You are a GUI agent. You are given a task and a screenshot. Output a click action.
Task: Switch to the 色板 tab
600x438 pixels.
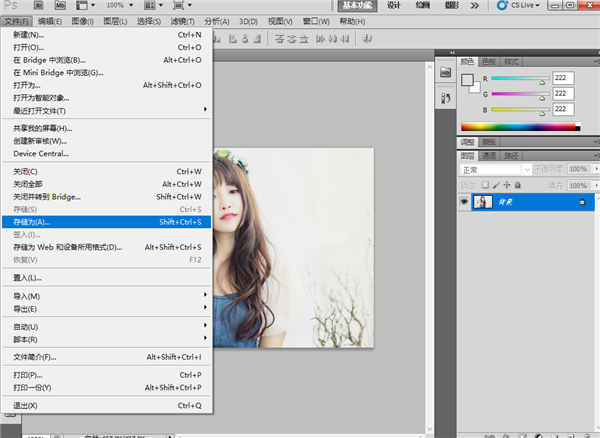(490, 61)
